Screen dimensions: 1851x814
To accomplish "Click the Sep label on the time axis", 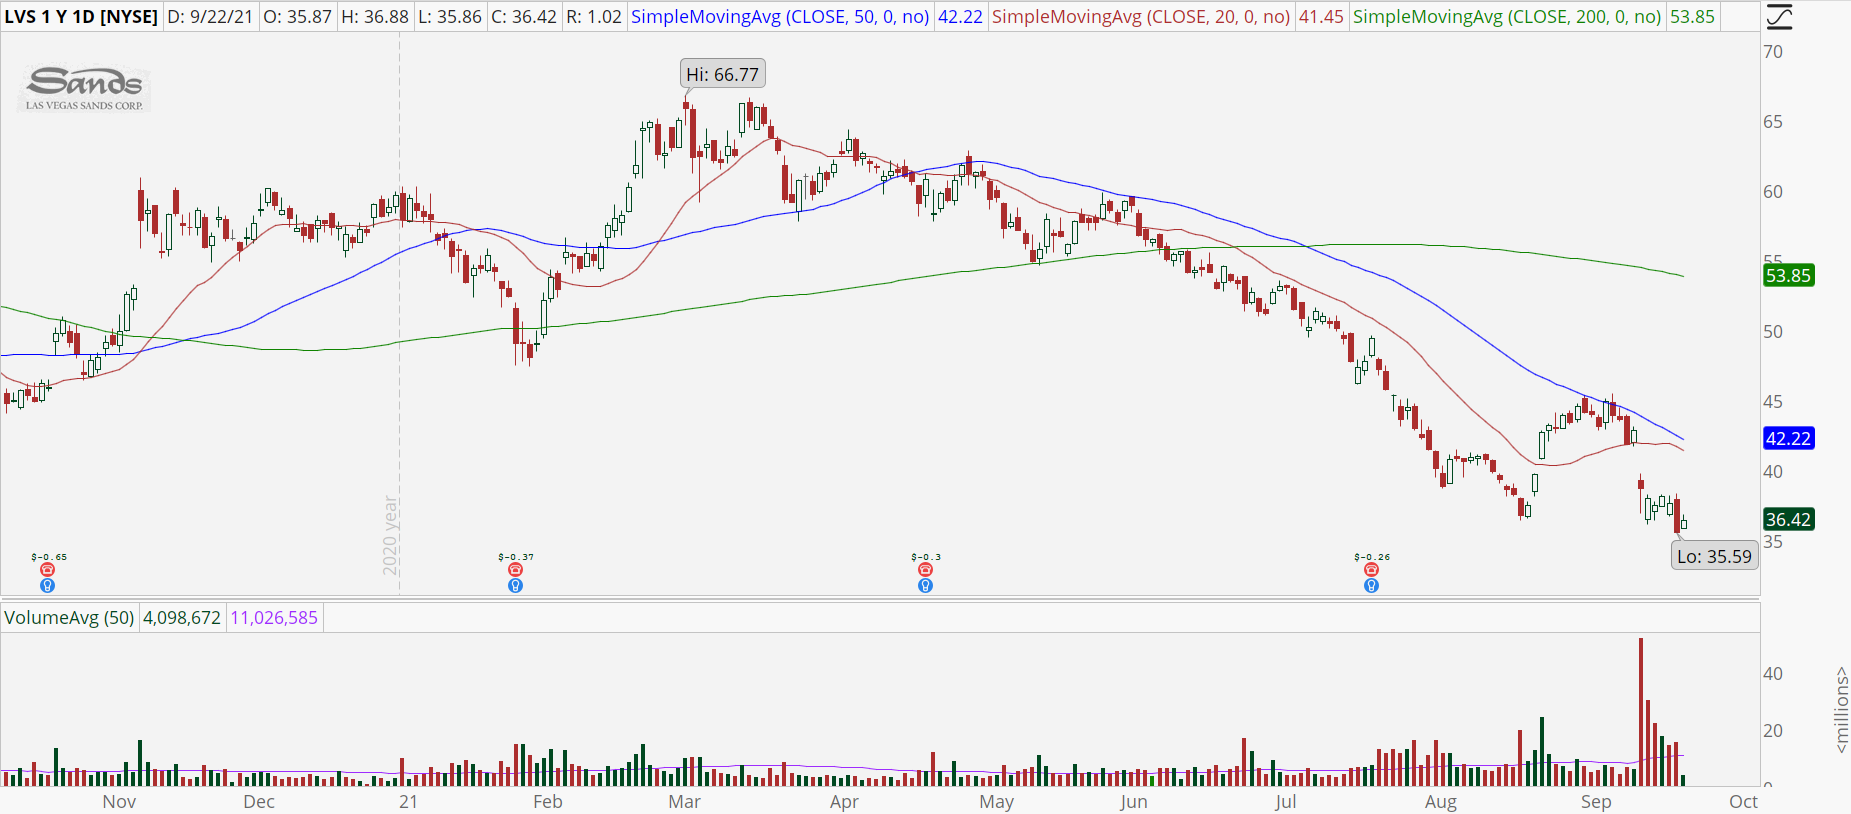I will (x=1596, y=802).
